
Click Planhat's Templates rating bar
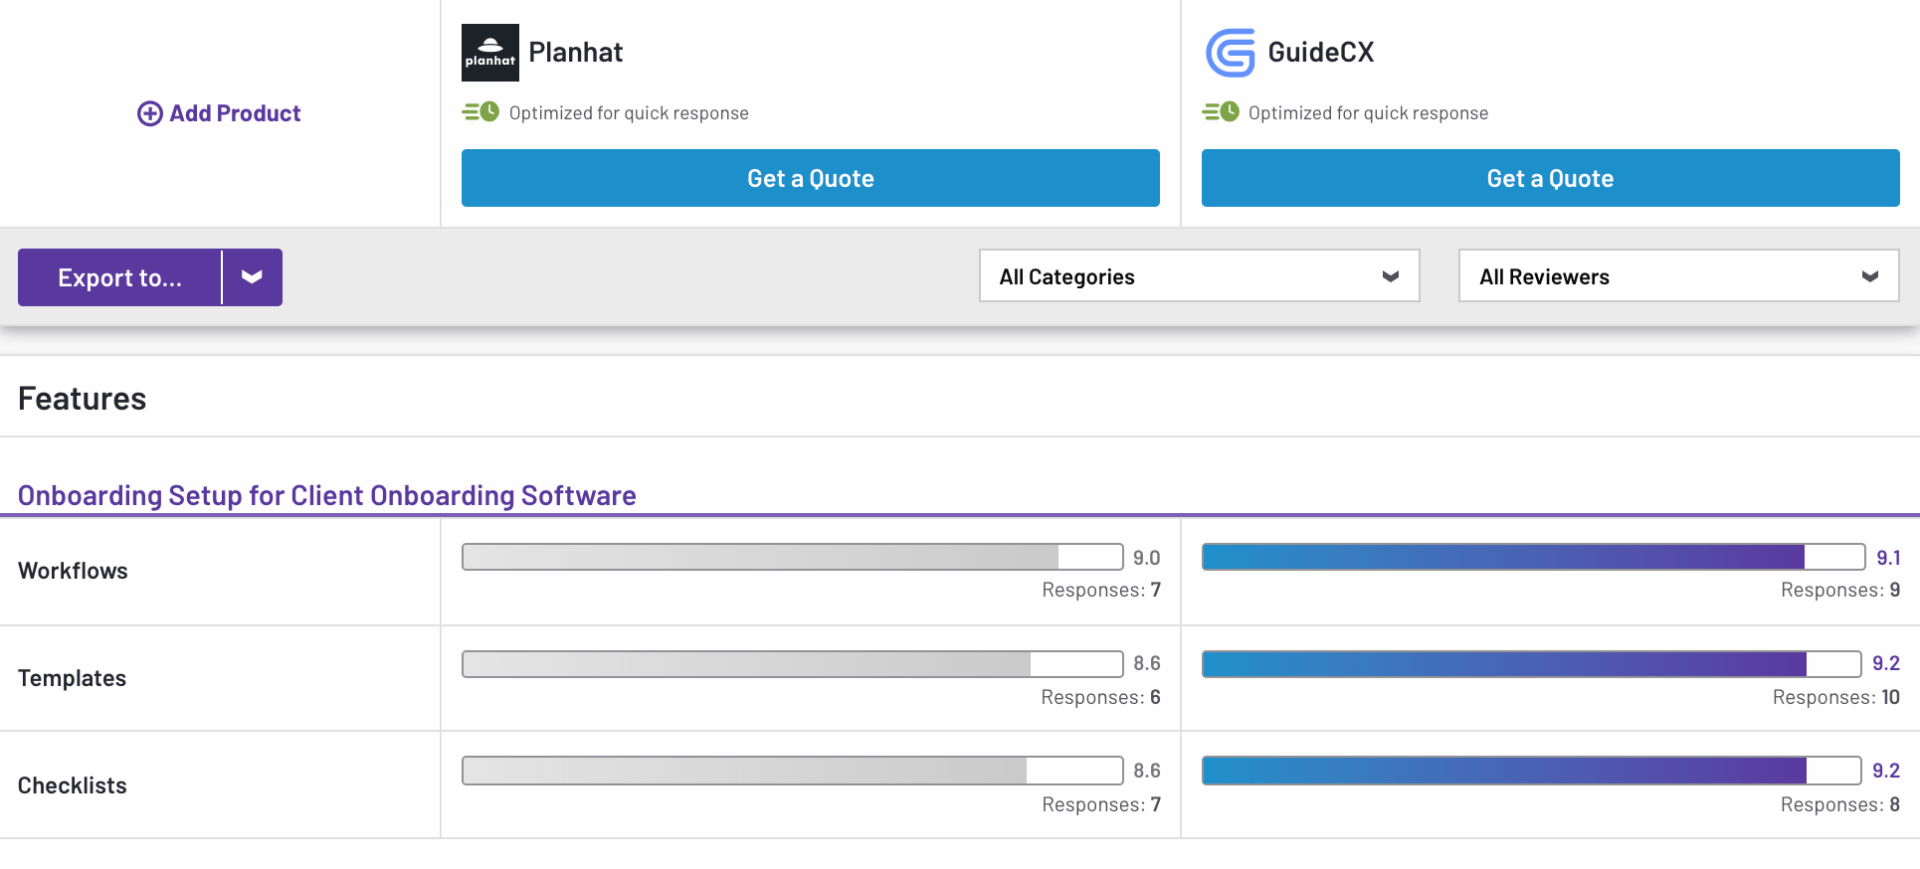pyautogui.click(x=792, y=664)
